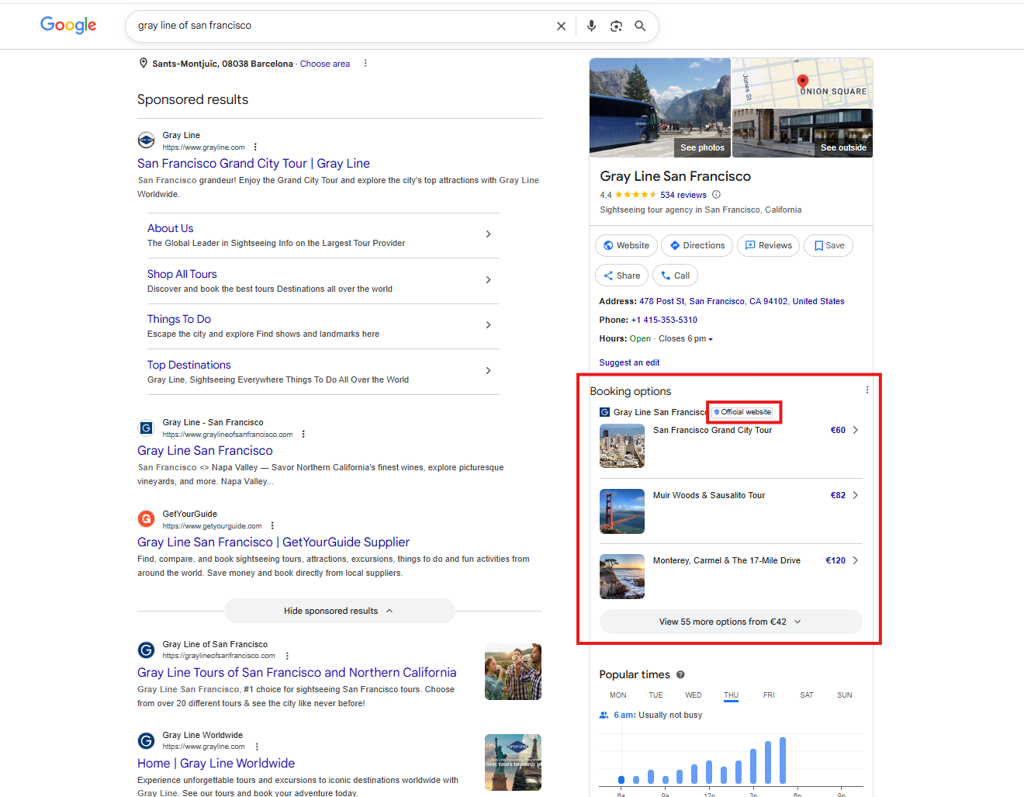Click the info icon next to 534 reviews

tap(716, 195)
